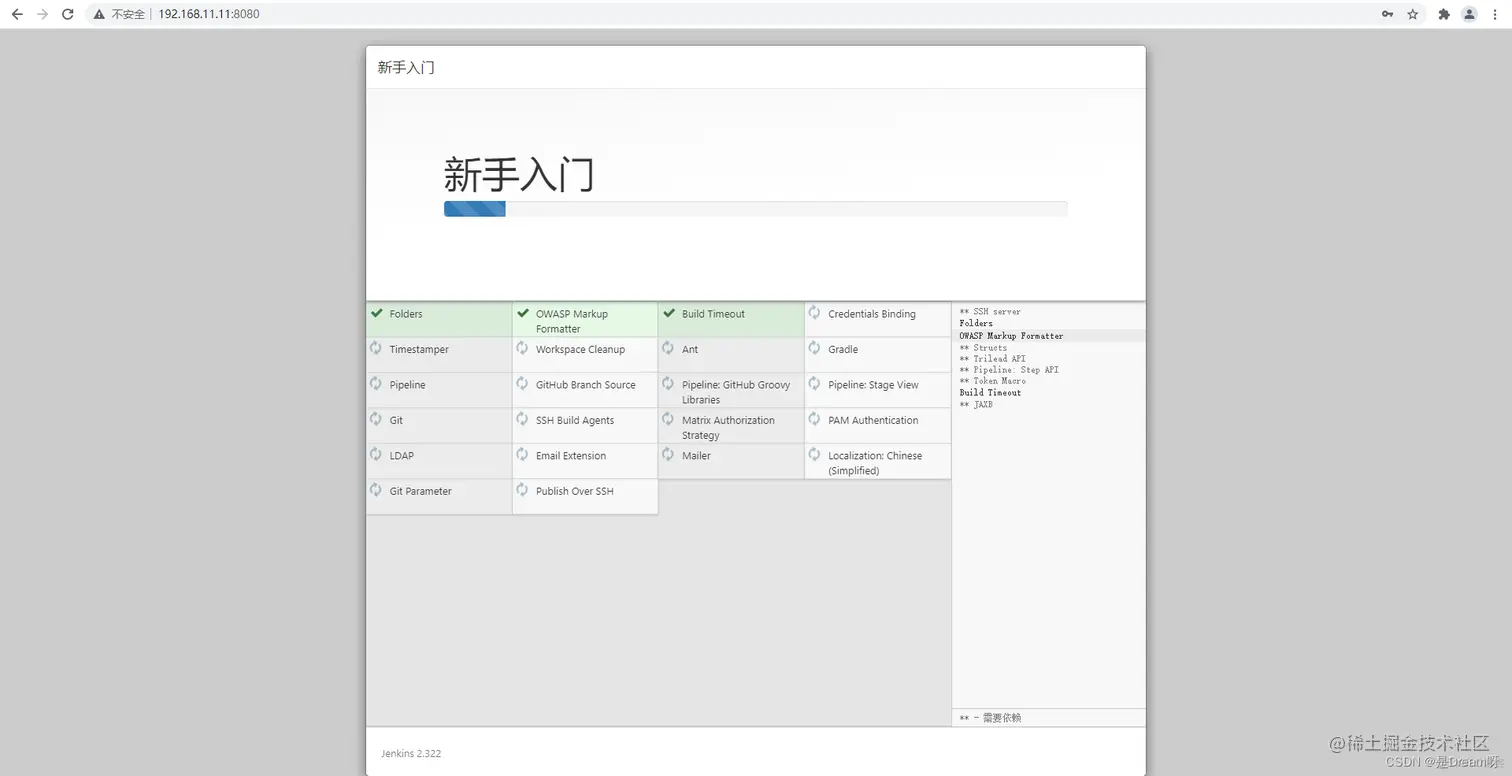This screenshot has width=1512, height=776.
Task: Click spinner beside Pipeline: GitHub Groovy Libraries
Action: [668, 384]
